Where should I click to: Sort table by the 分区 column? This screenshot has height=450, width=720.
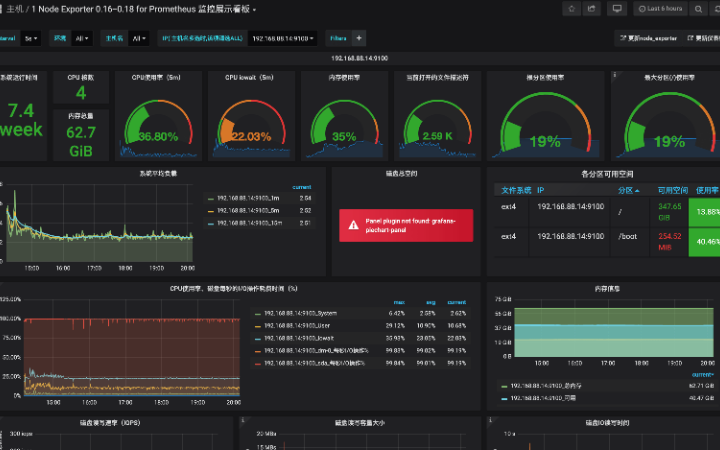point(628,190)
